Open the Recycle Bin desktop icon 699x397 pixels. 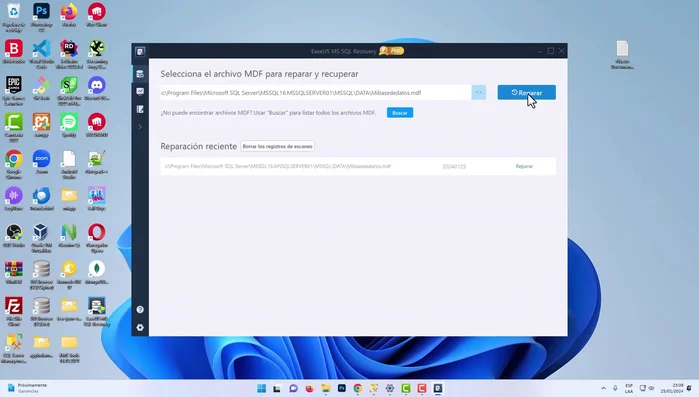pos(14,17)
